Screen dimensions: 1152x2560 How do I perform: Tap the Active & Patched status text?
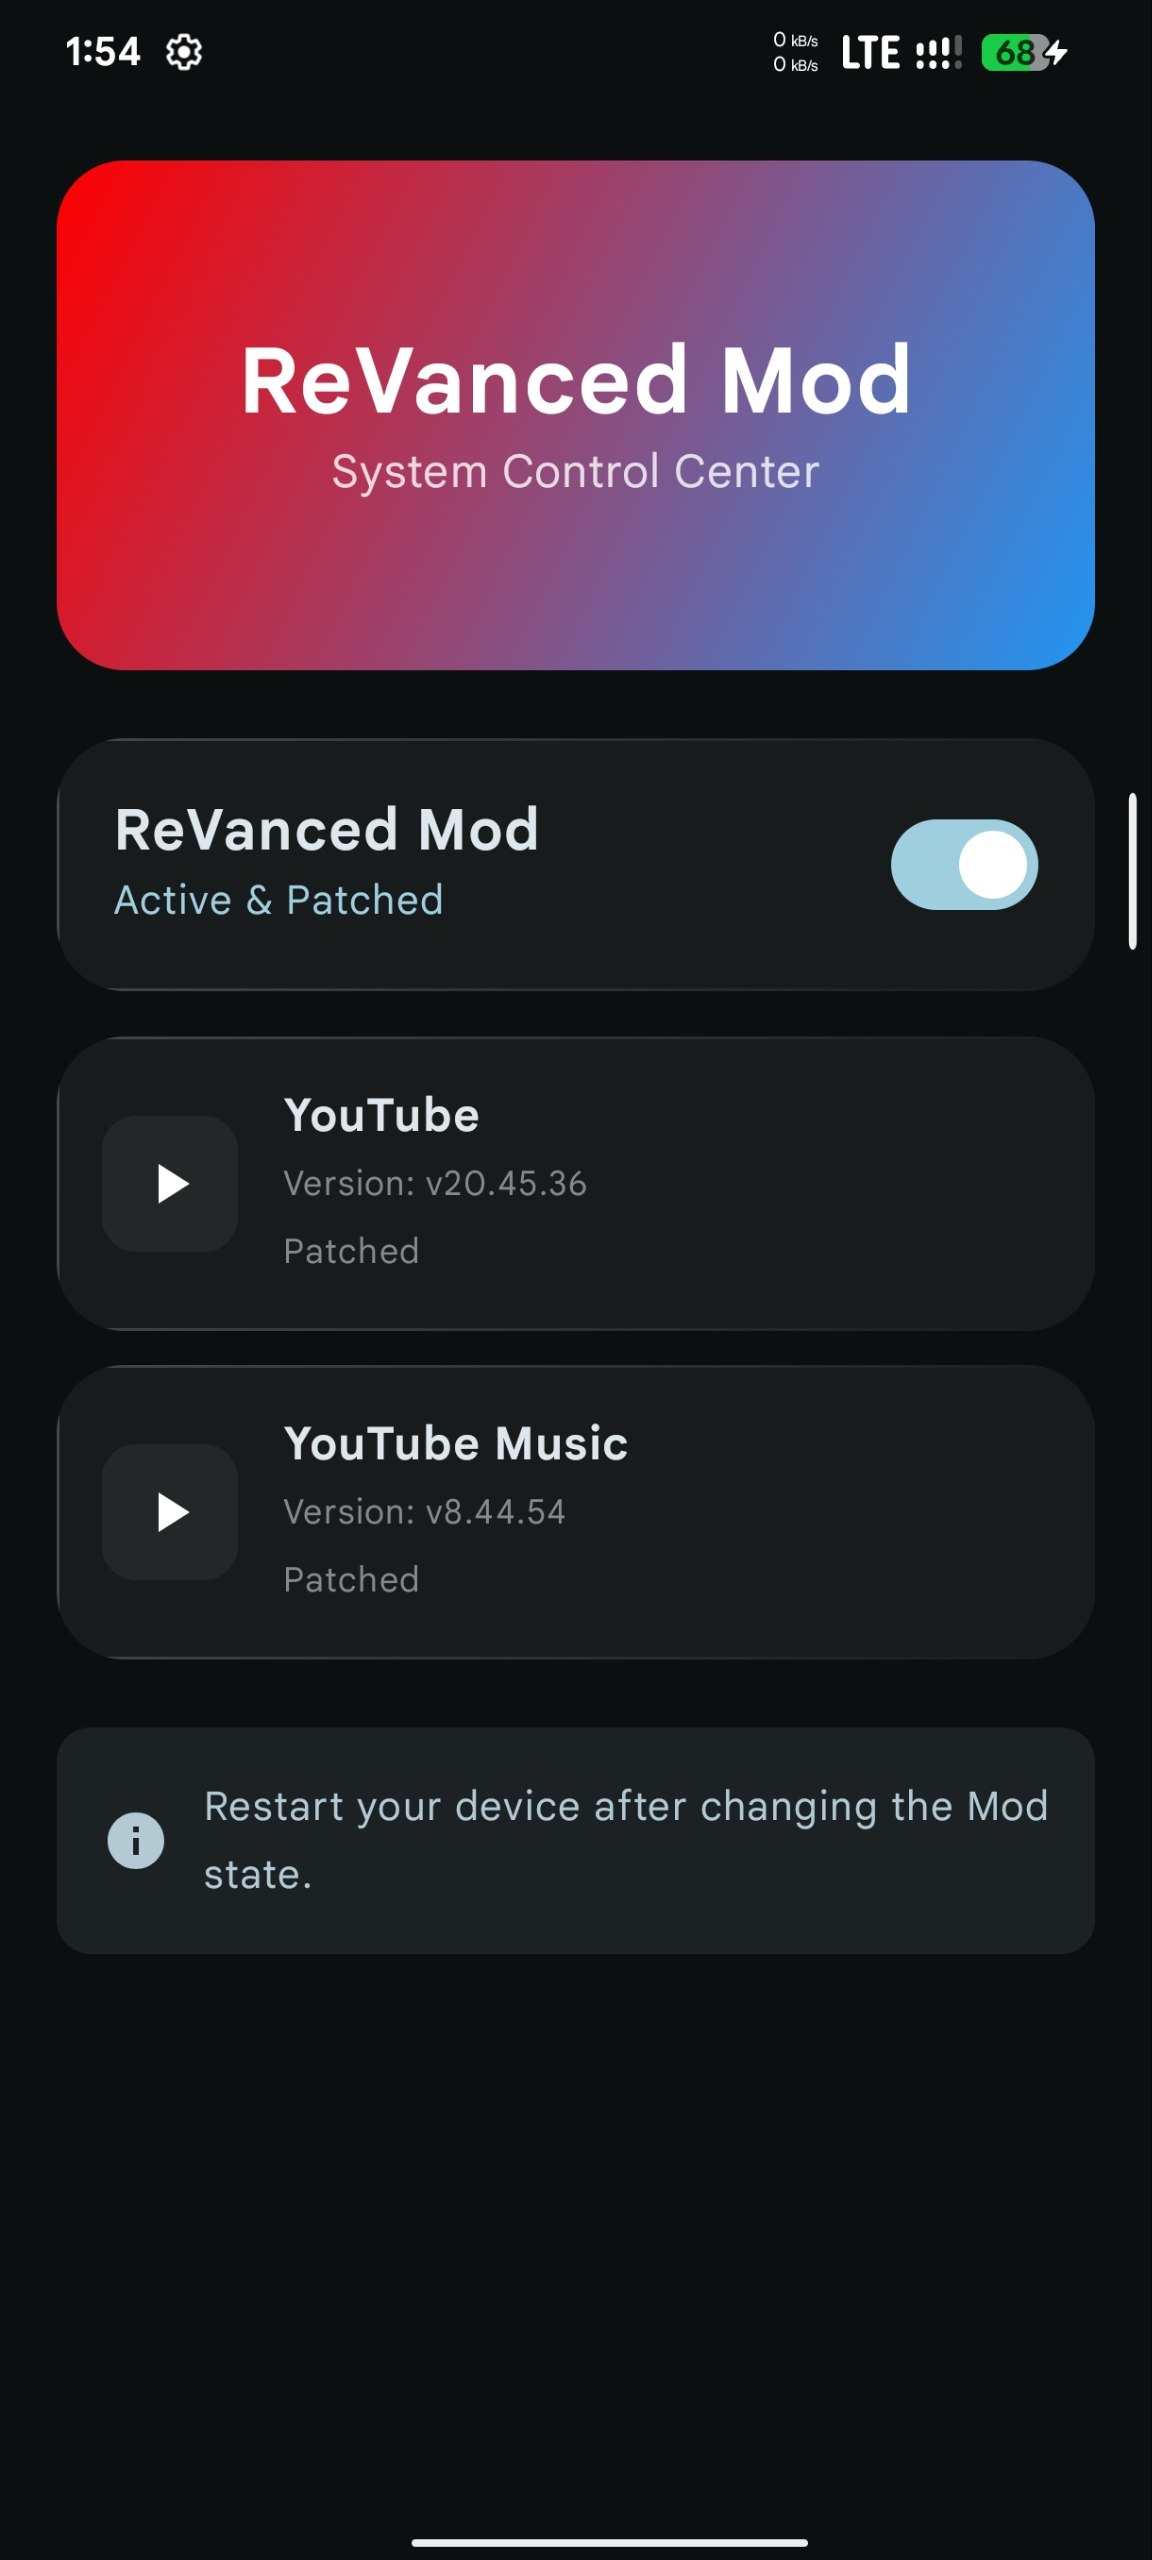pyautogui.click(x=279, y=899)
